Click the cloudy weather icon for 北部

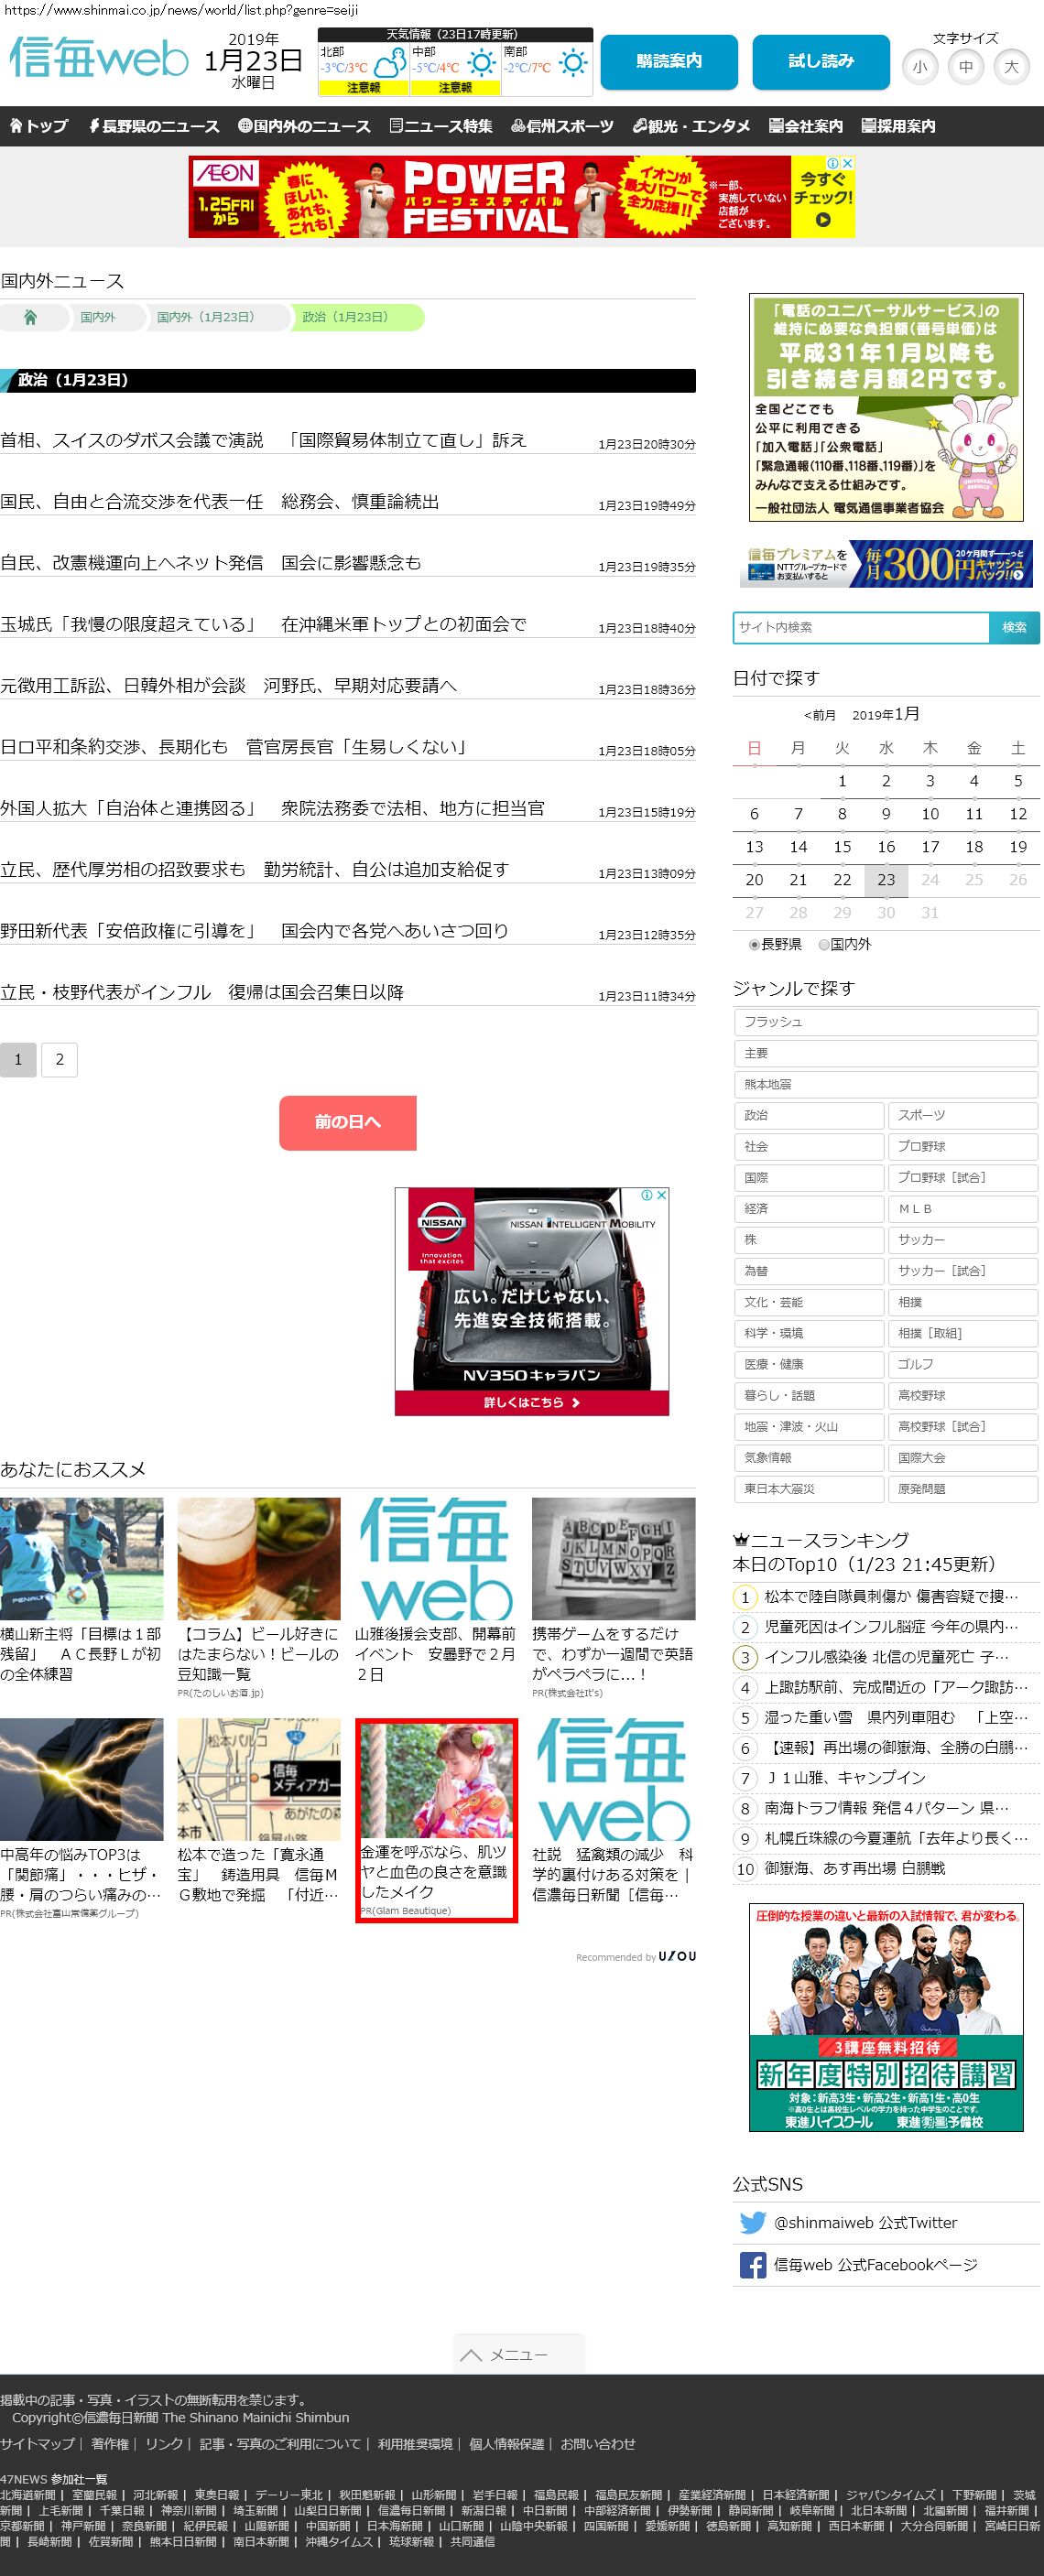pos(389,66)
